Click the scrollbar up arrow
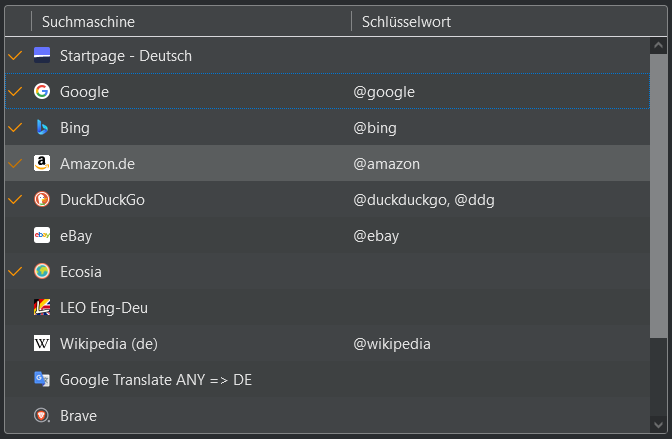Viewport: 672px width, 439px height. (x=659, y=45)
